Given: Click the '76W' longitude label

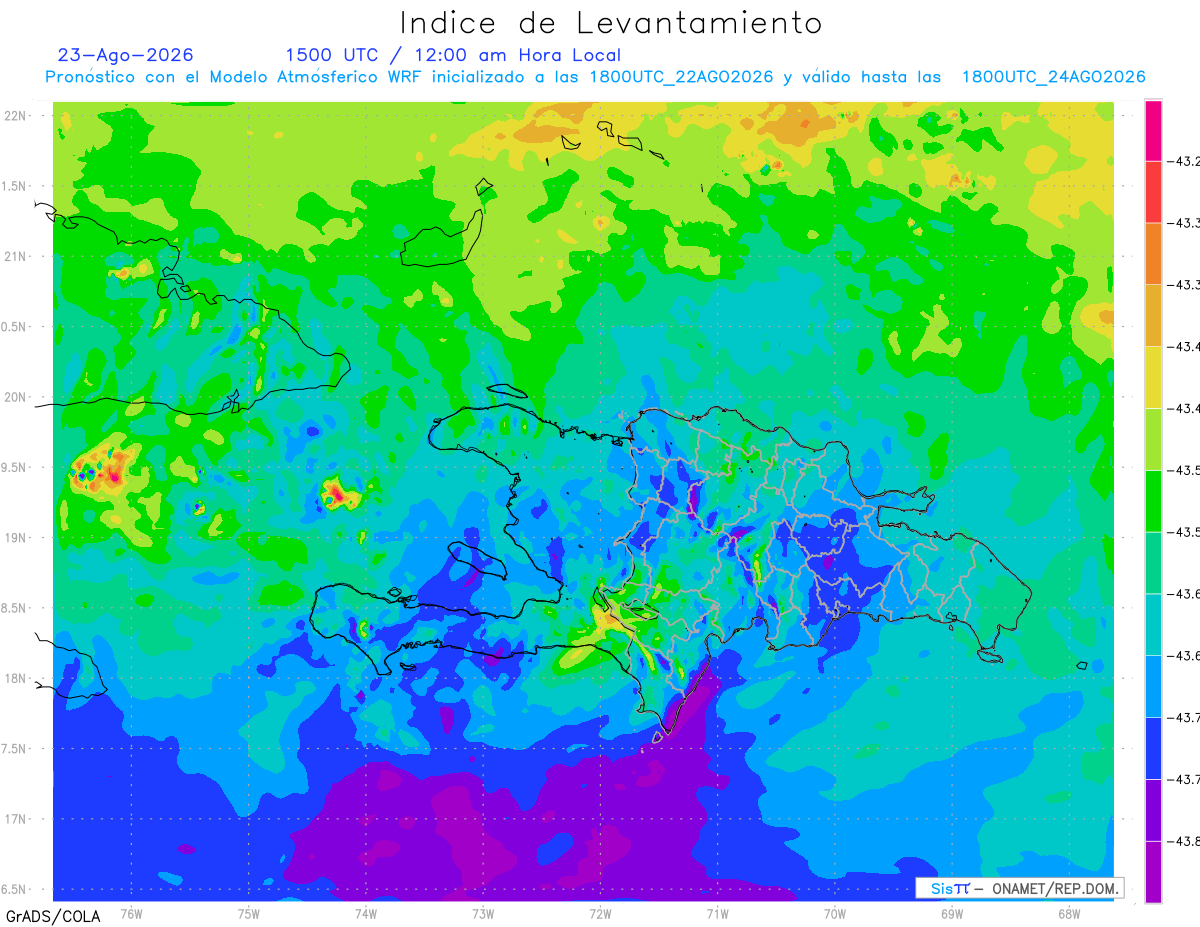Looking at the screenshot, I should click(130, 913).
